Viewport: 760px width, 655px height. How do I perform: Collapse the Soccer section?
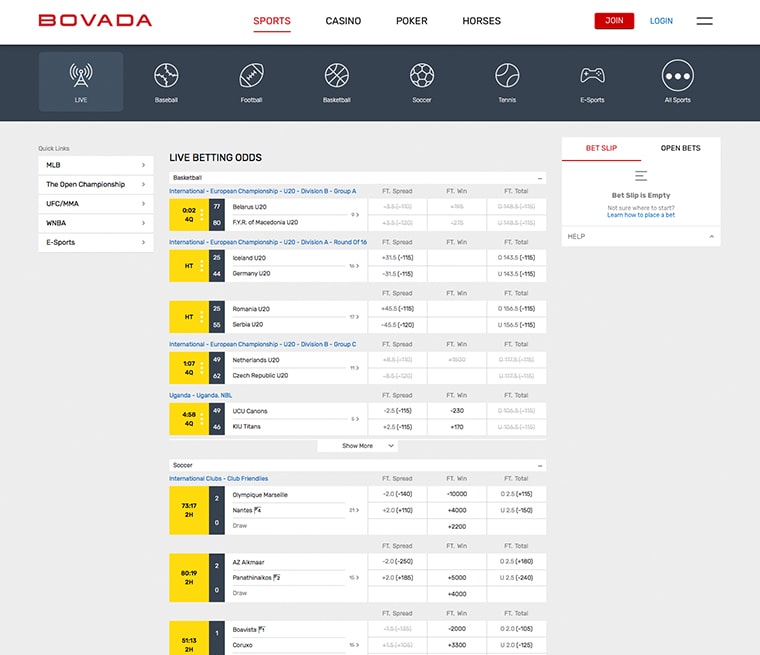pyautogui.click(x=540, y=465)
